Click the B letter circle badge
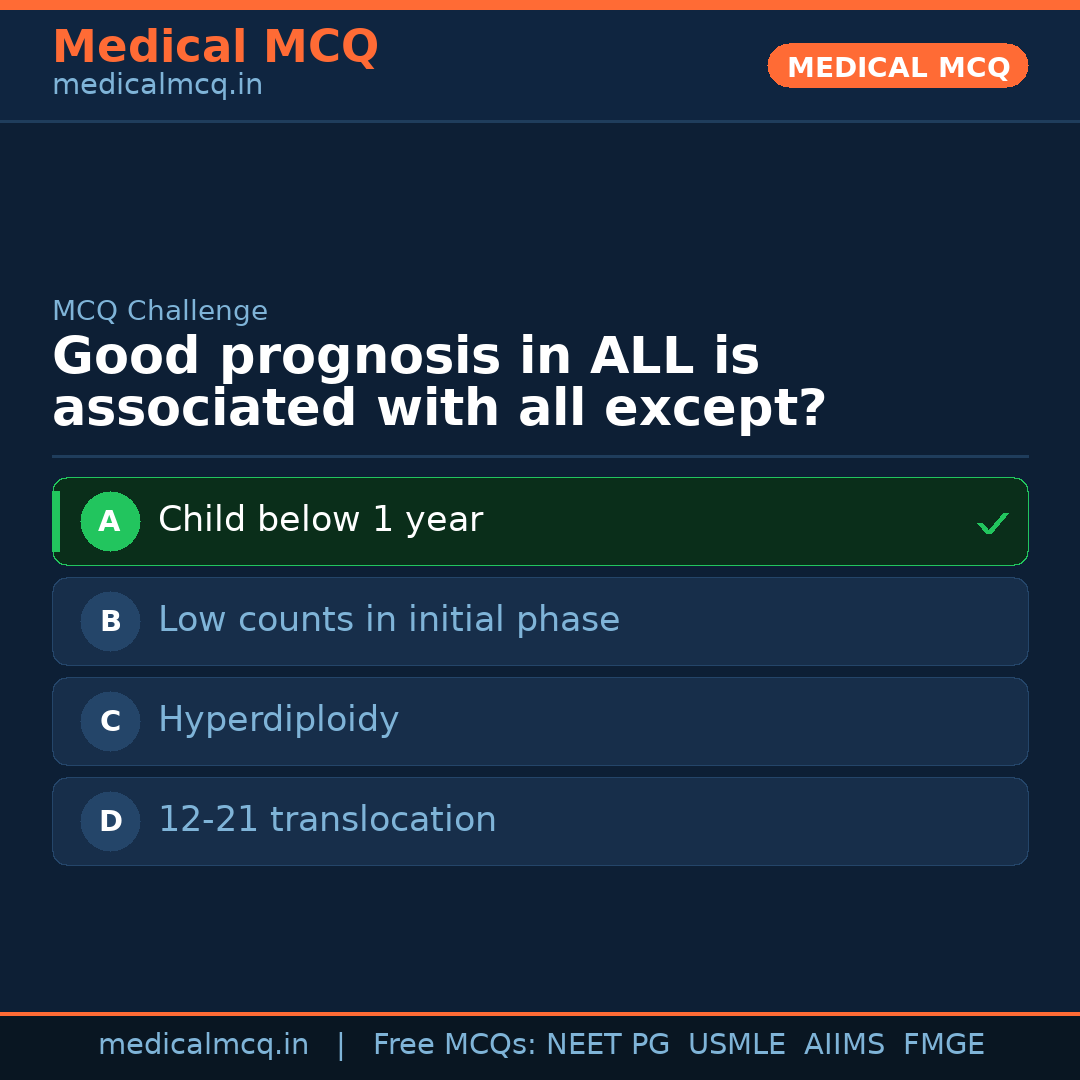1080x1080 pixels. (110, 621)
